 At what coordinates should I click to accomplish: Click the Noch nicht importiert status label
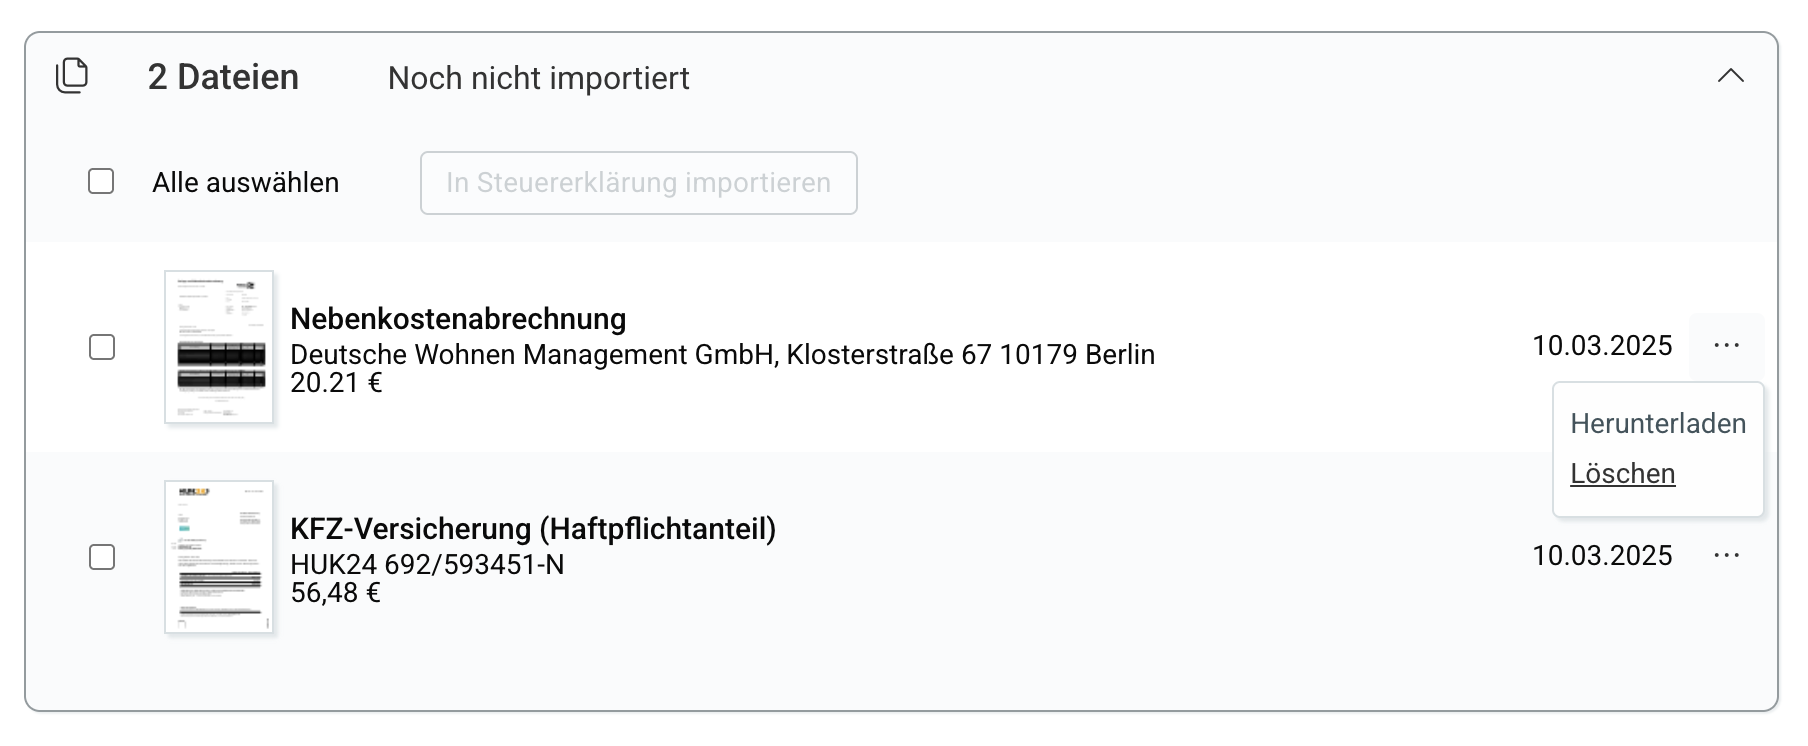(538, 78)
